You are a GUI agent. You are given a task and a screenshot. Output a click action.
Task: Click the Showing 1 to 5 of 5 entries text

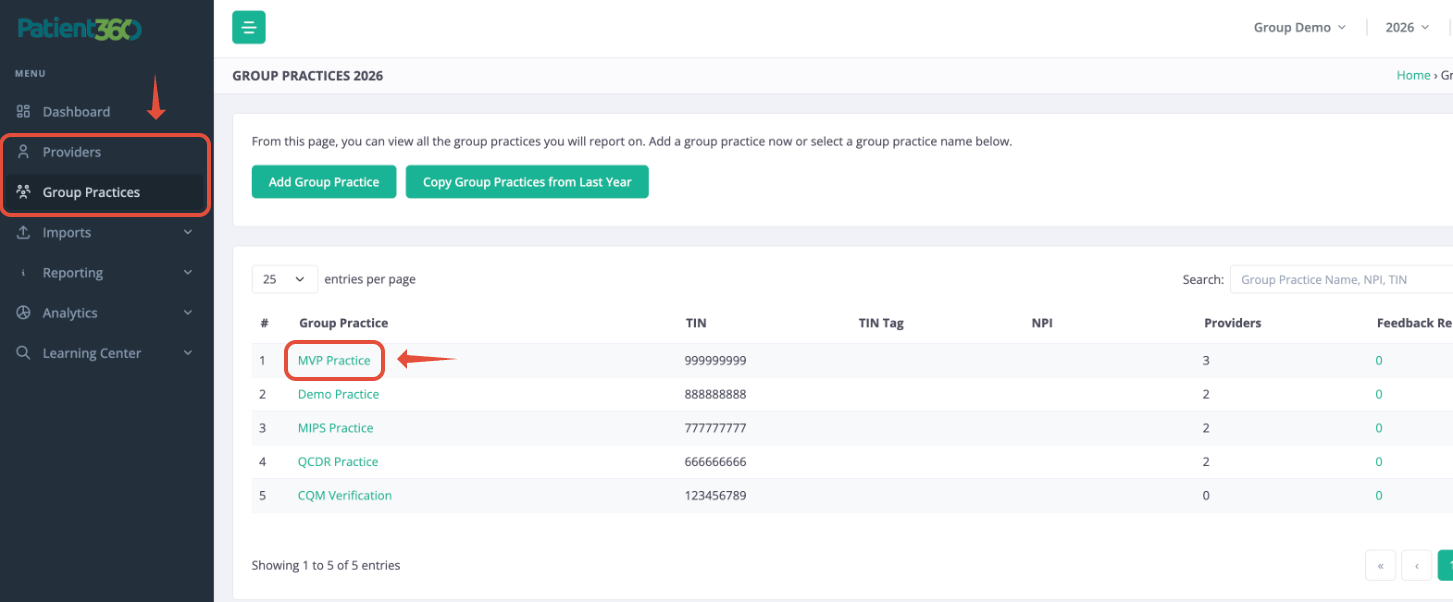click(326, 565)
